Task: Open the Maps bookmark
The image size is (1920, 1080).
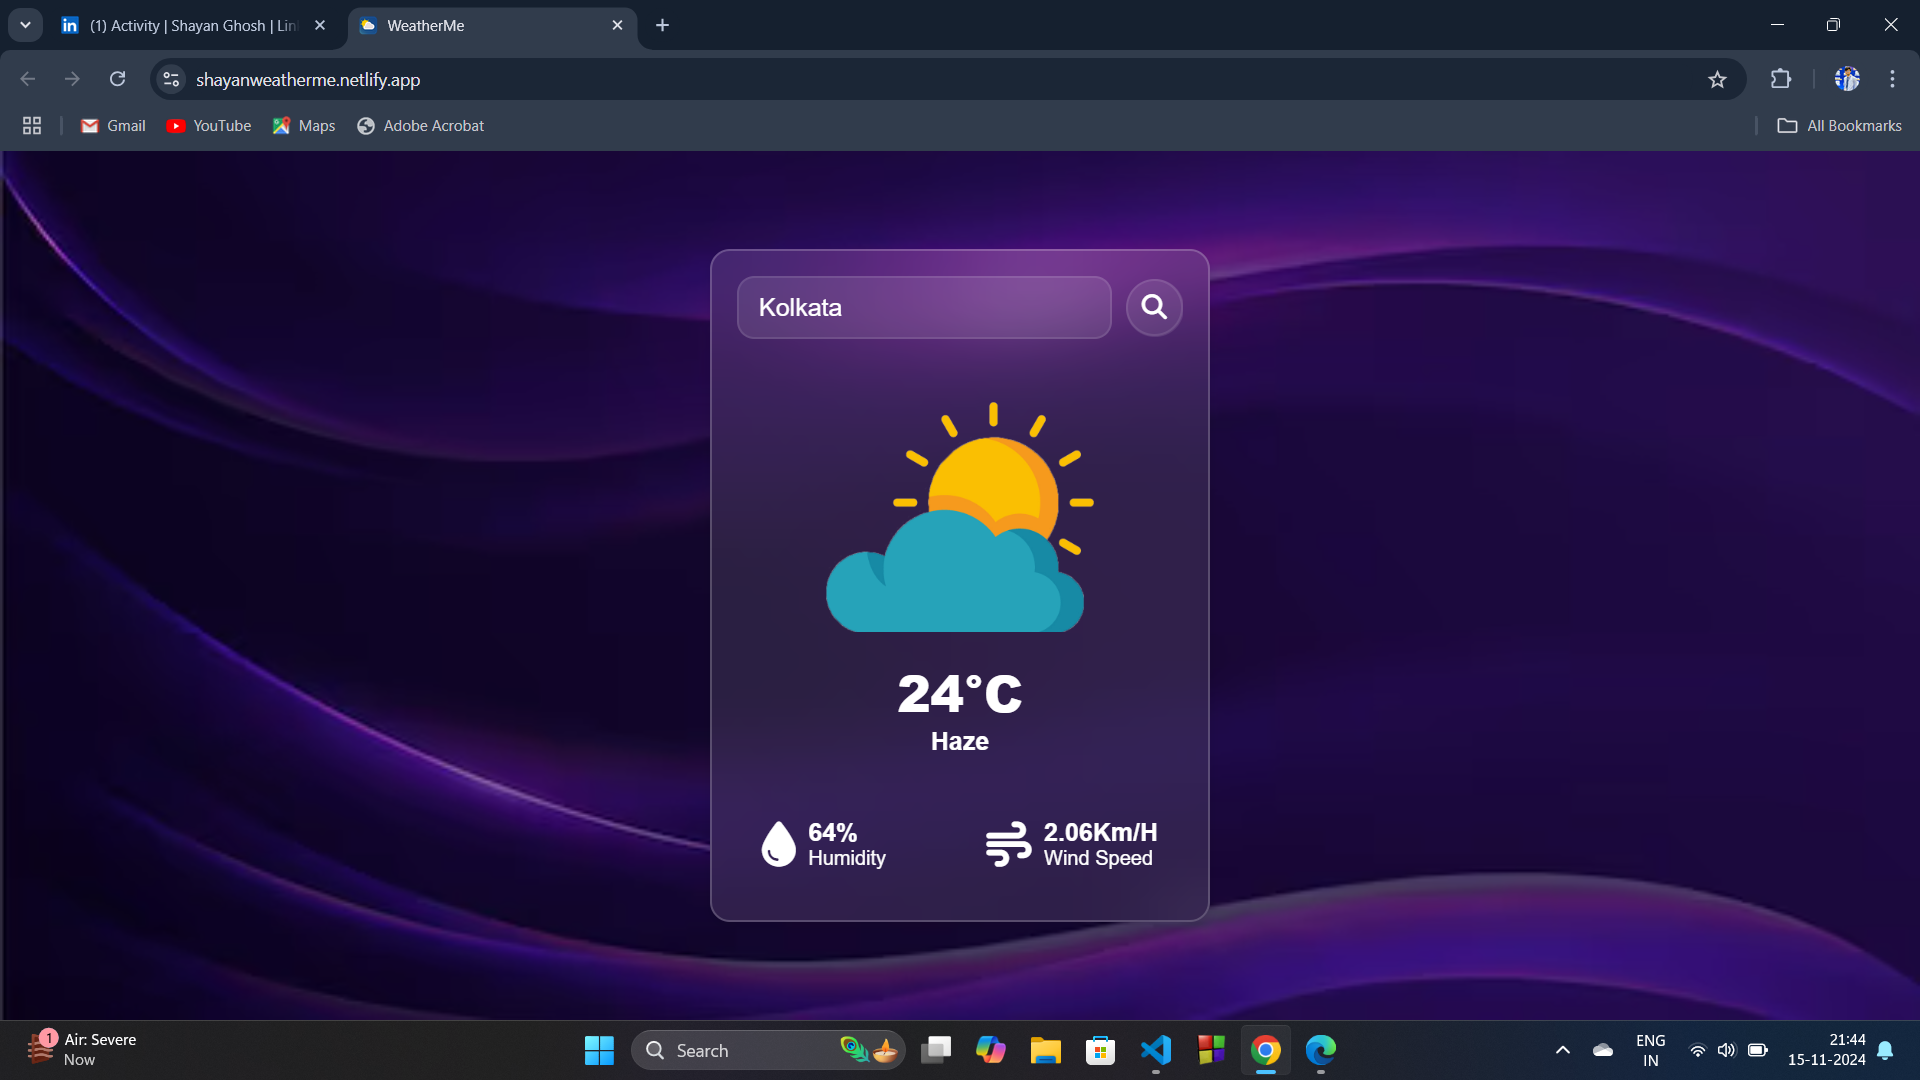Action: tap(304, 126)
